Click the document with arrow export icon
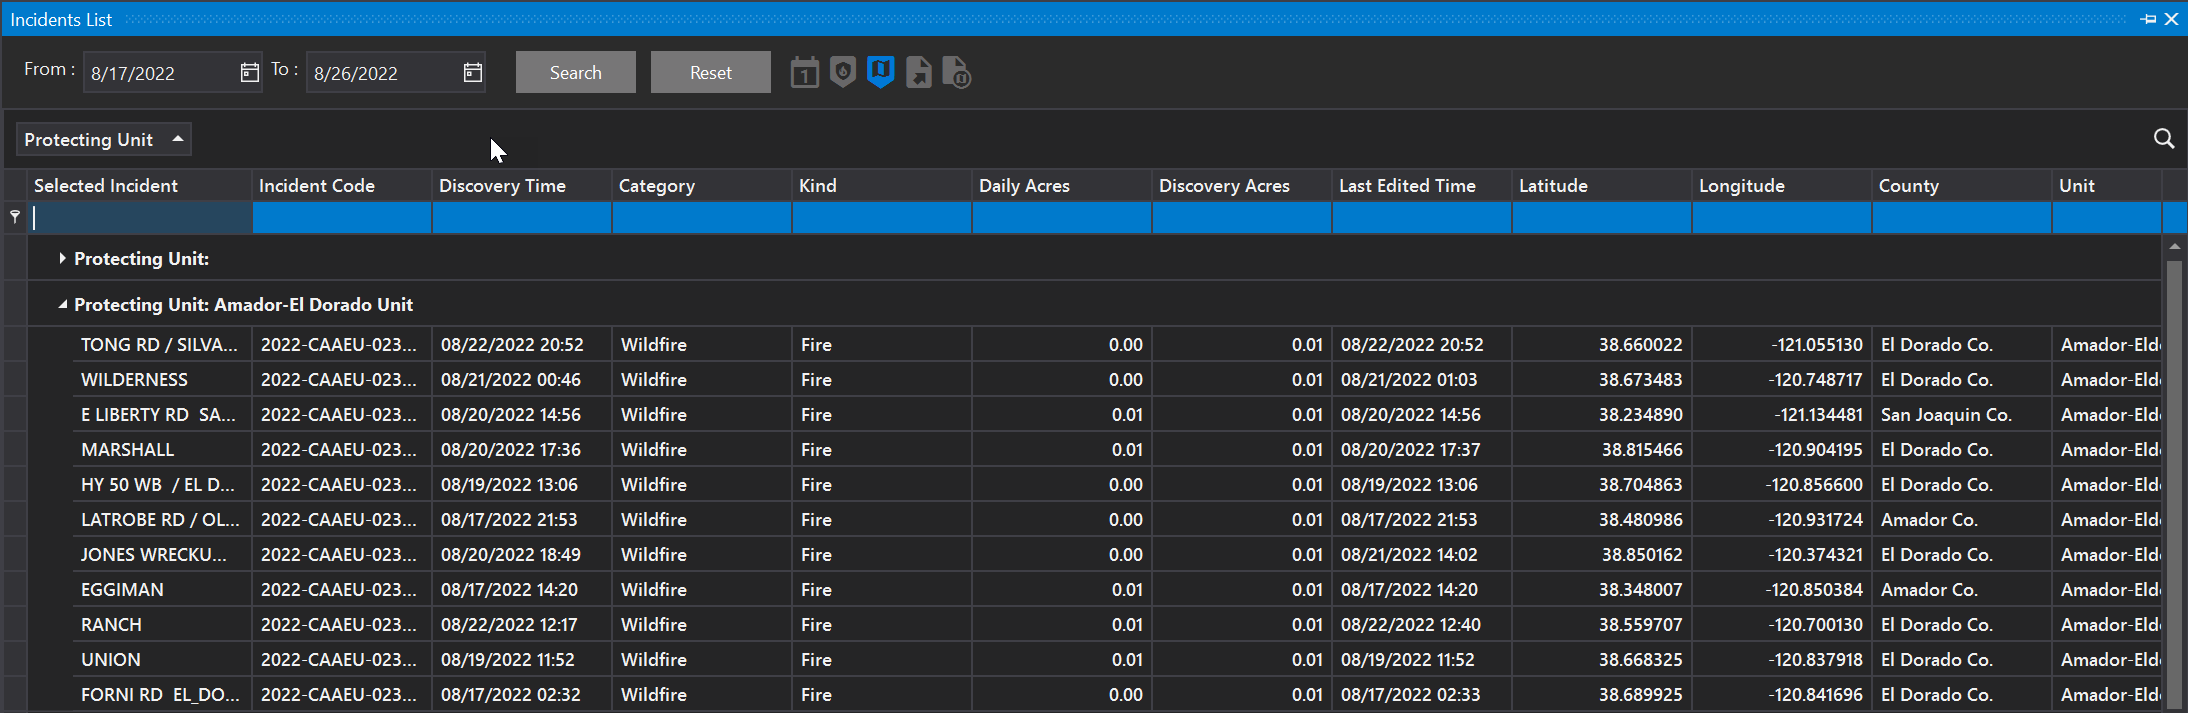This screenshot has height=713, width=2188. pos(918,73)
